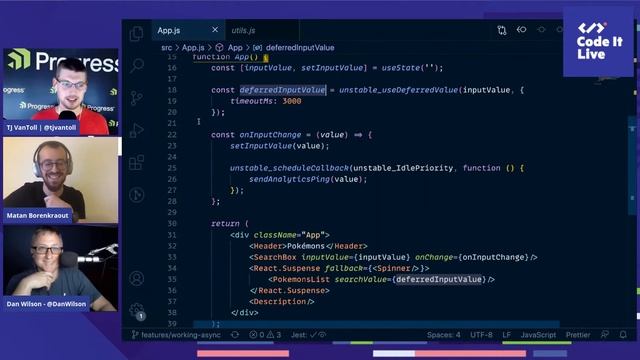Change indentation via Spaces: 4
Screen dimensions: 640x360
coord(443,335)
